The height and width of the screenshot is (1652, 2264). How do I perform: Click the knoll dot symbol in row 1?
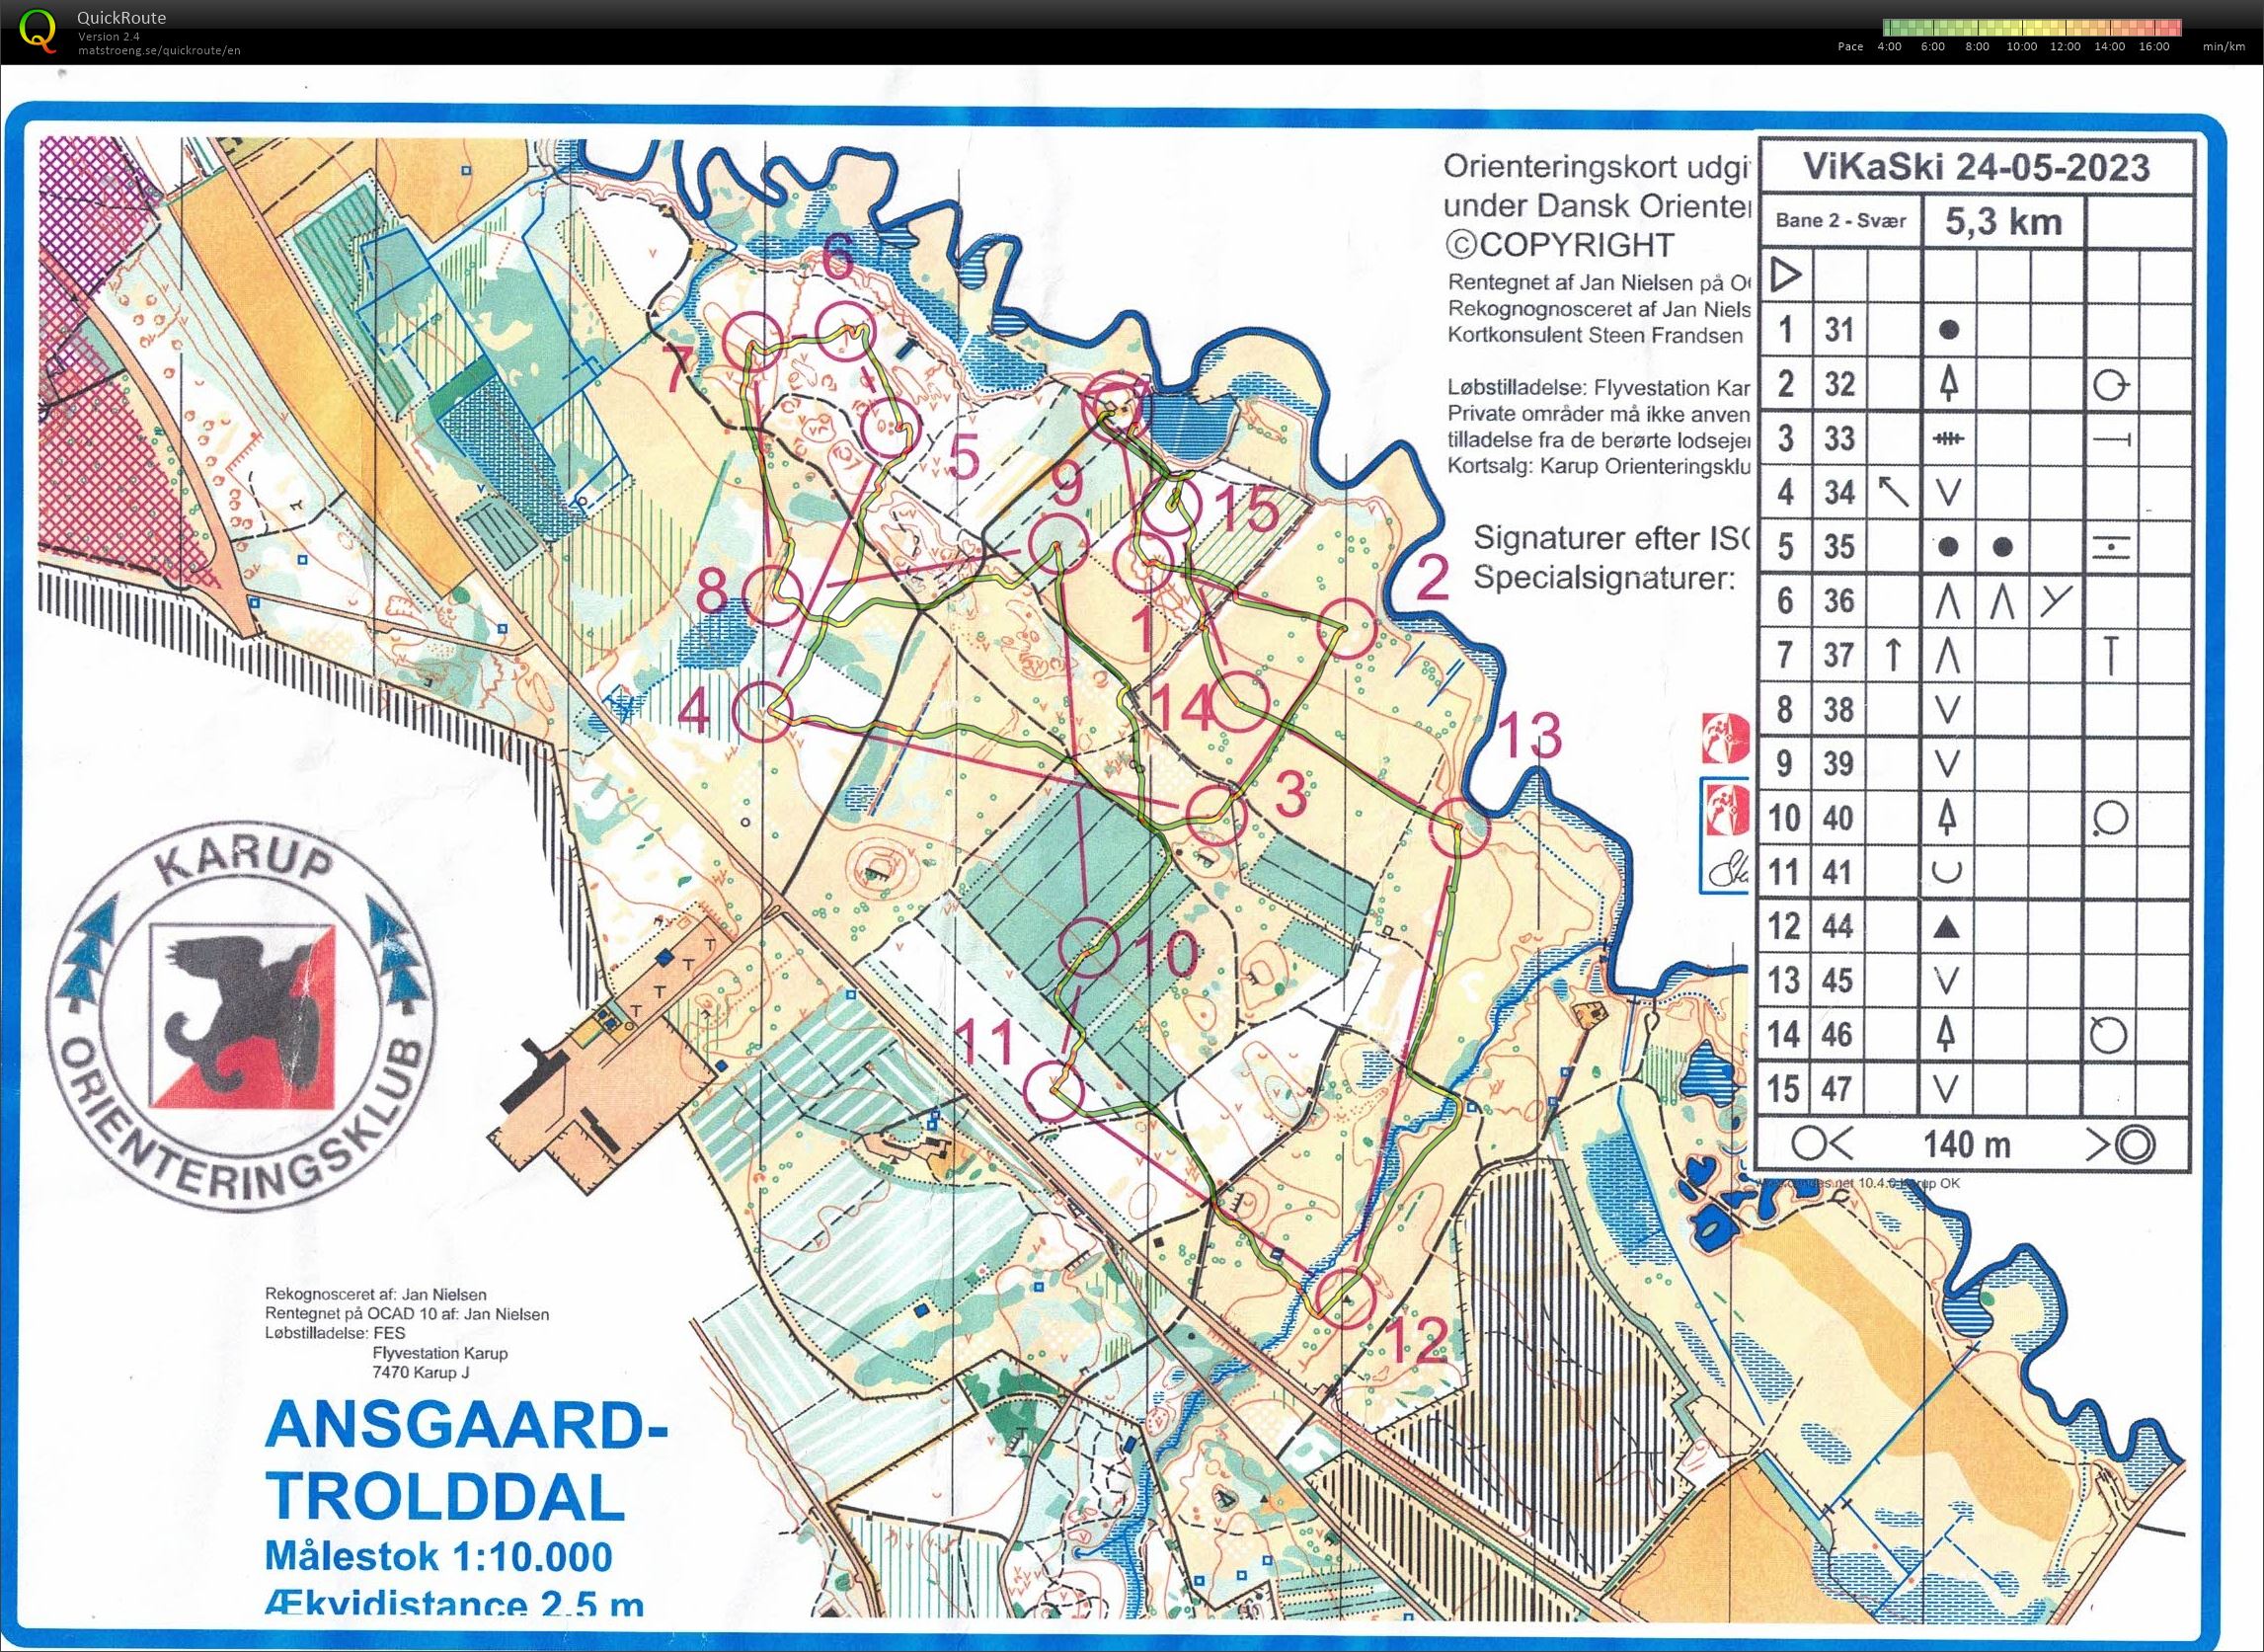(x=1947, y=330)
